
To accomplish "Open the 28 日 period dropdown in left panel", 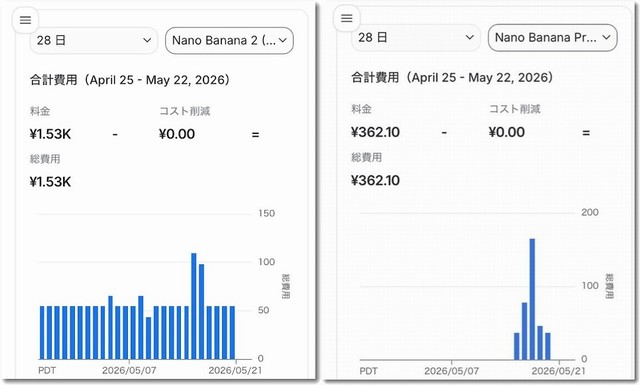I will (x=94, y=40).
